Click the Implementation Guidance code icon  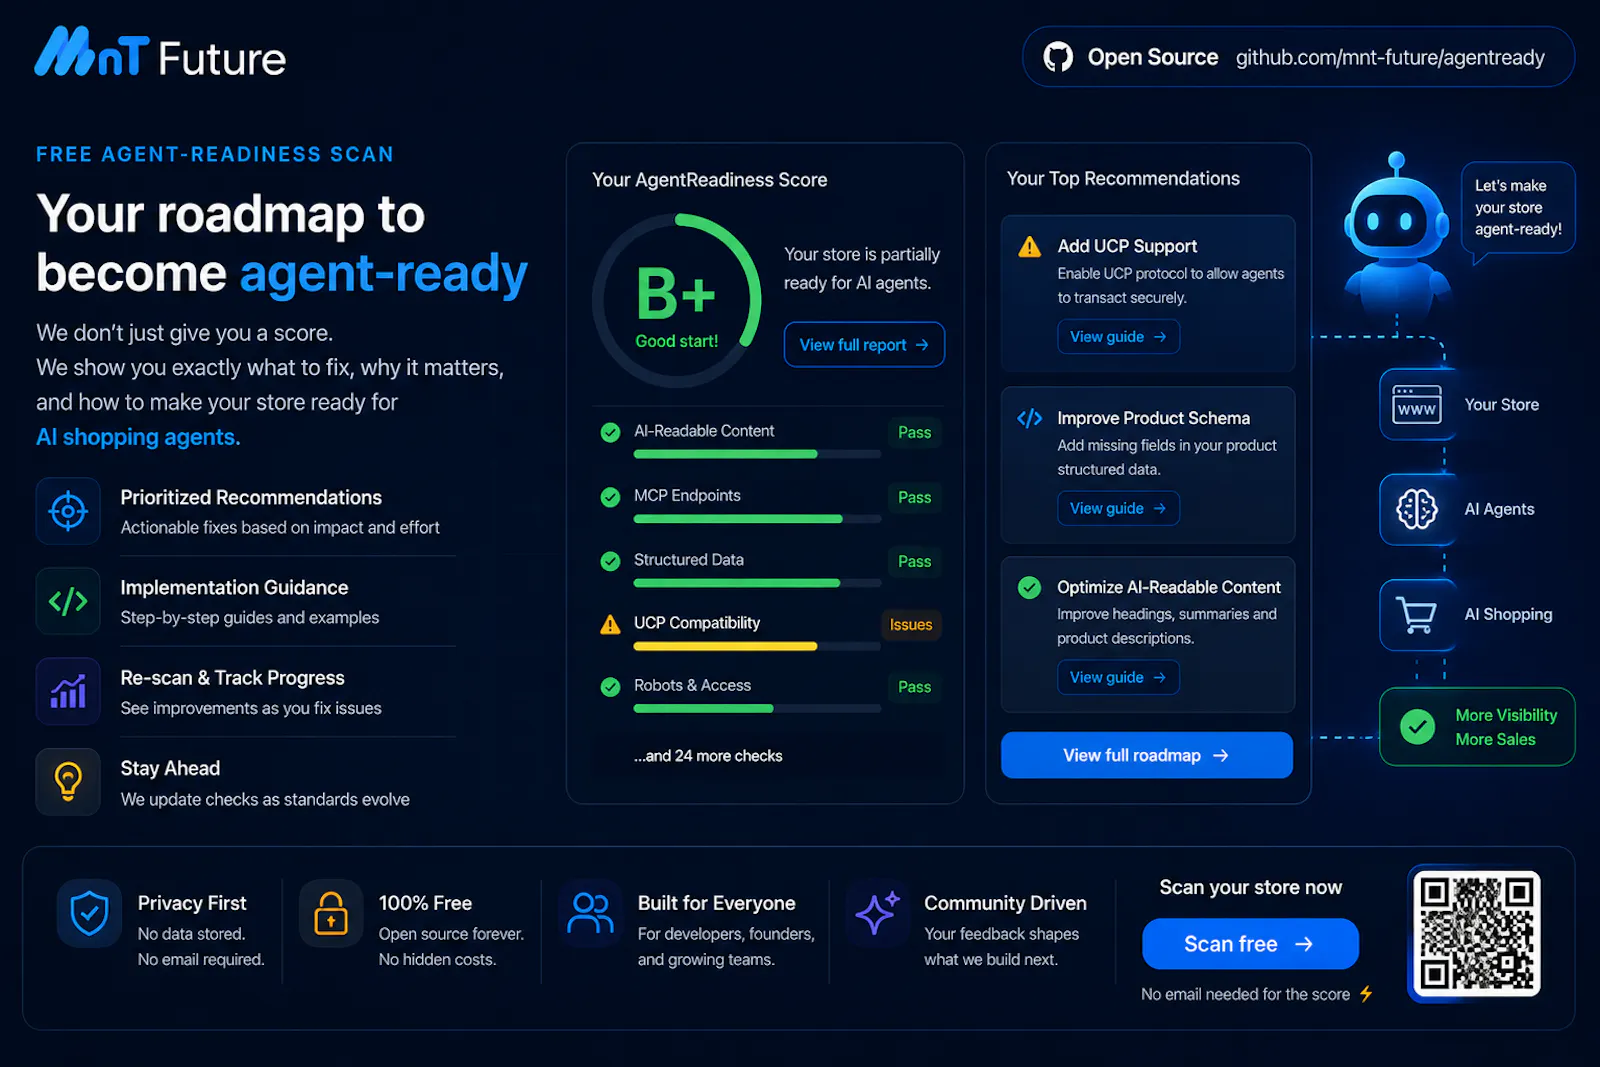click(68, 601)
